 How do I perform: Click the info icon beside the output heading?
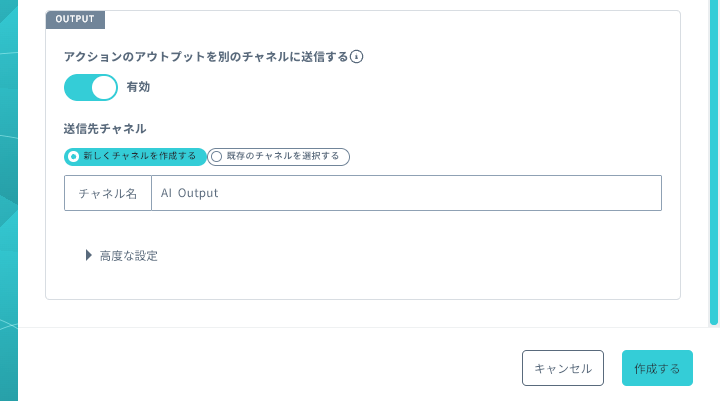pos(356,56)
